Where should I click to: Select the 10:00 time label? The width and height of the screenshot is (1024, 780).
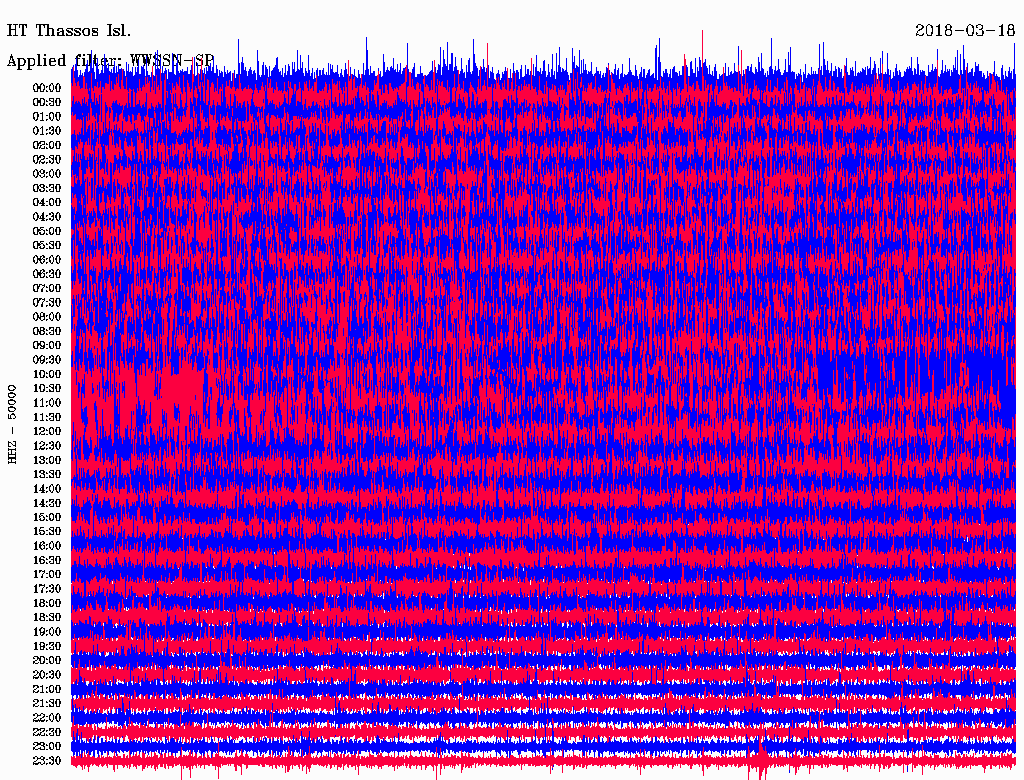[x=47, y=374]
